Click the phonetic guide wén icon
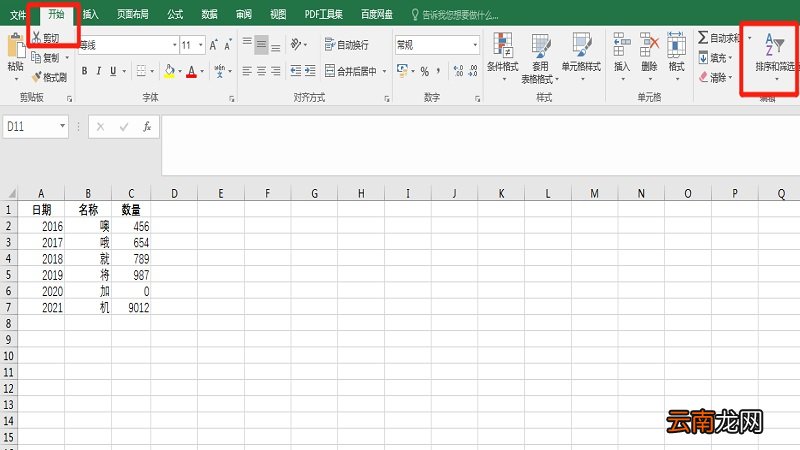800x450 pixels. [219, 71]
